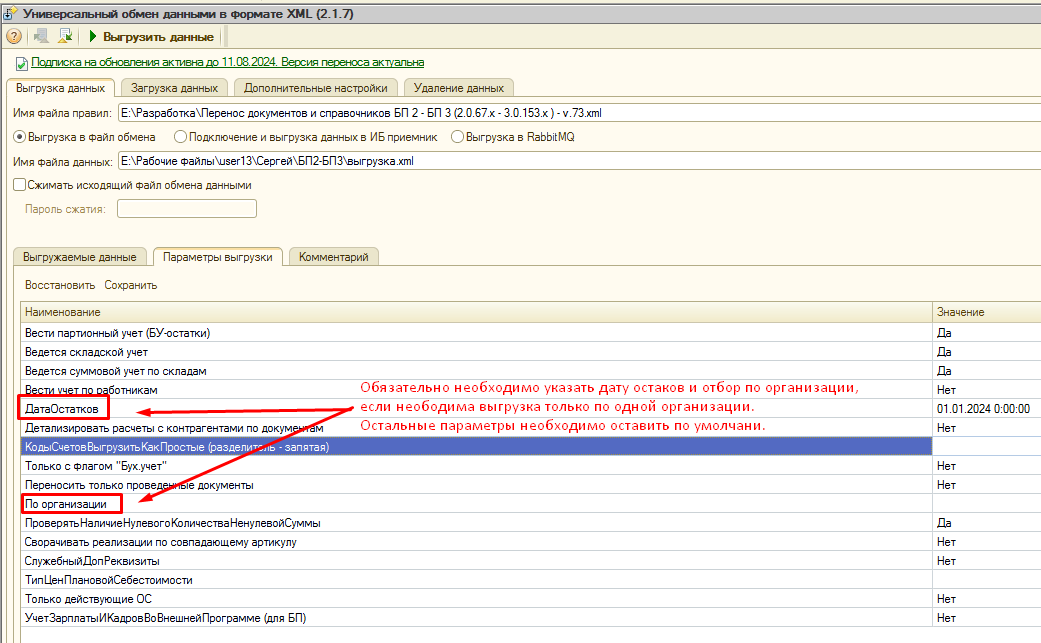Click the greyed-out restore settings toolbar icon
The image size is (1041, 643).
point(41,36)
